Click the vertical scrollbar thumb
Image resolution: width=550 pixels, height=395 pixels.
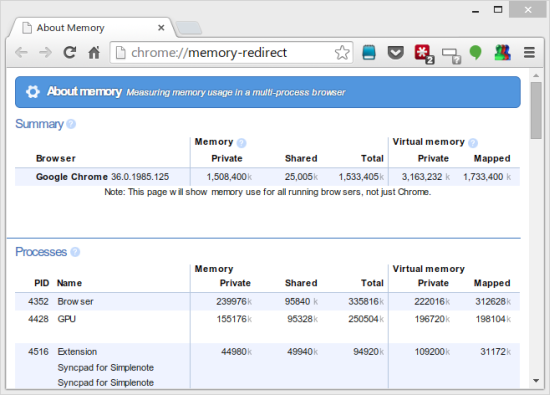click(536, 111)
